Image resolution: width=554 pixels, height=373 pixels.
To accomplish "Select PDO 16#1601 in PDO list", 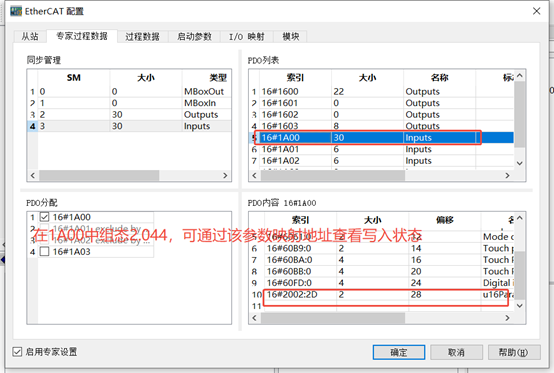I will pos(381,103).
